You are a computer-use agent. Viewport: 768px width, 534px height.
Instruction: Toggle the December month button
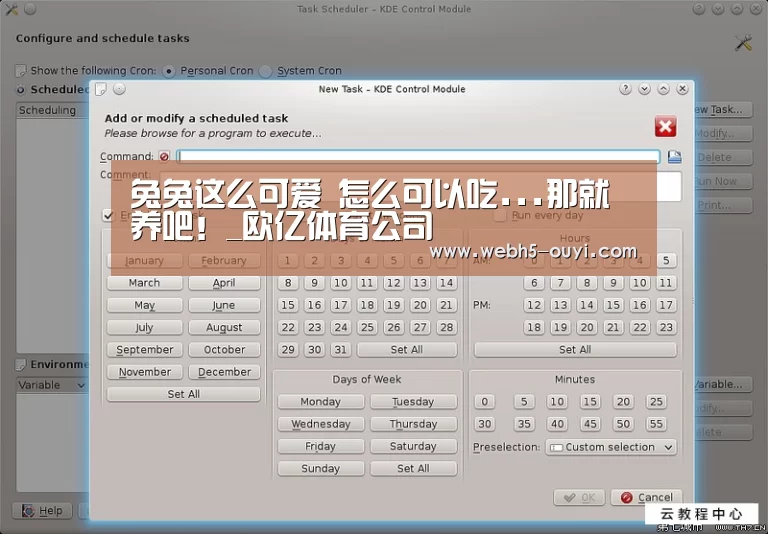click(x=224, y=372)
